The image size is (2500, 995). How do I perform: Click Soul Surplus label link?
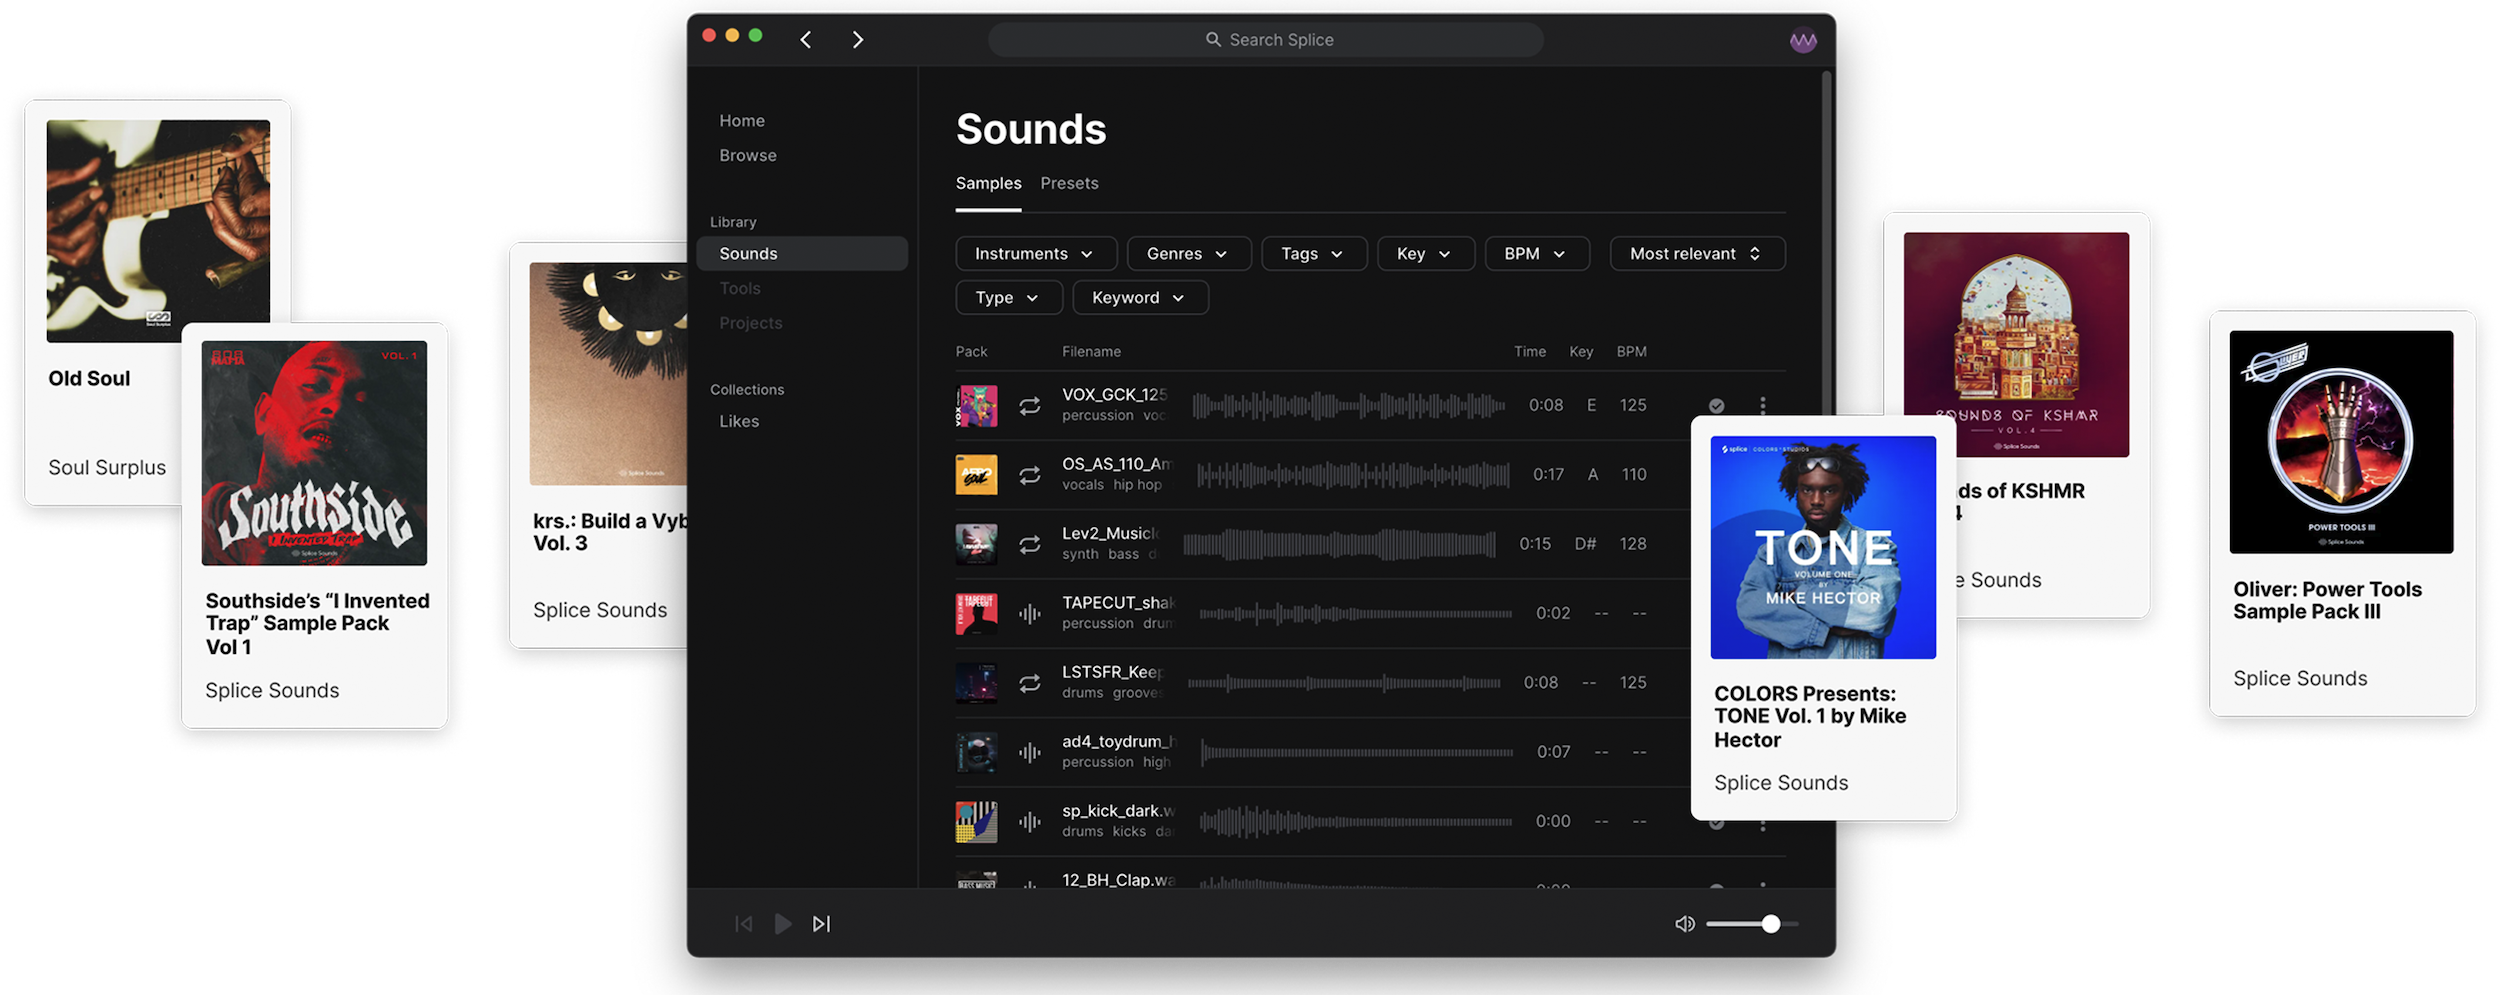[107, 467]
